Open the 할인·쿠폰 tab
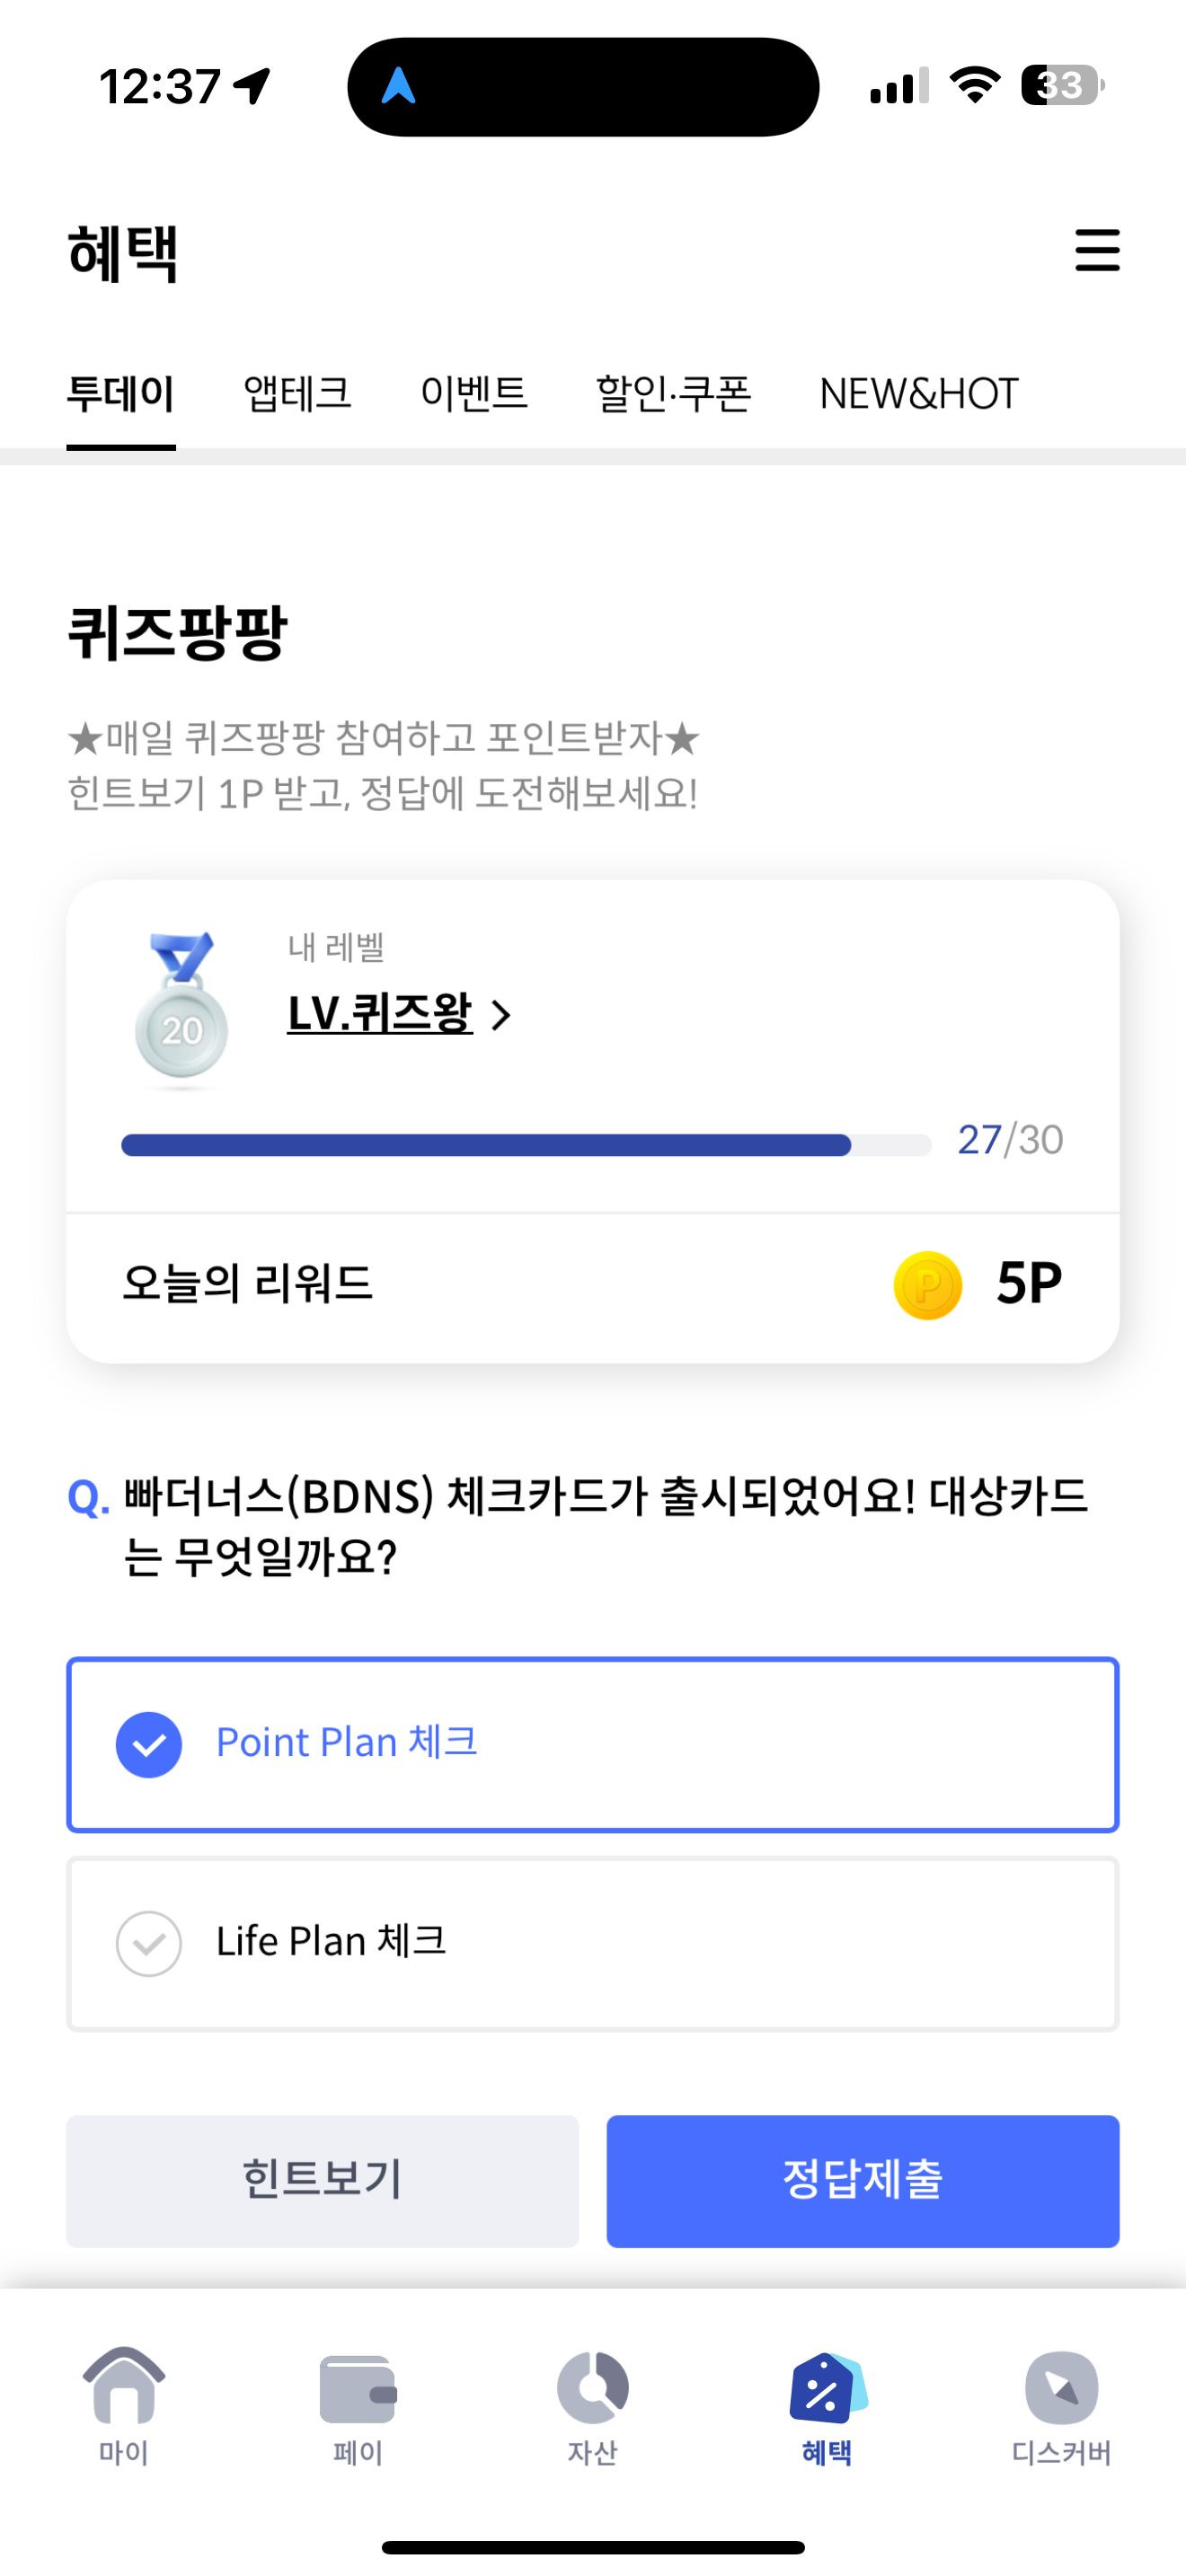This screenshot has height=2576, width=1186. point(673,394)
